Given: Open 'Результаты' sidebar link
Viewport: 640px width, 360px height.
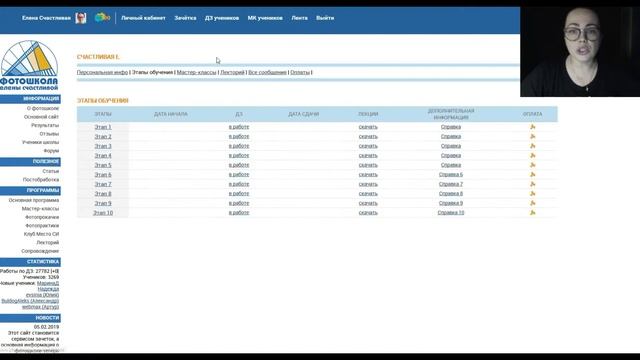Looking at the screenshot, I should click(45, 125).
